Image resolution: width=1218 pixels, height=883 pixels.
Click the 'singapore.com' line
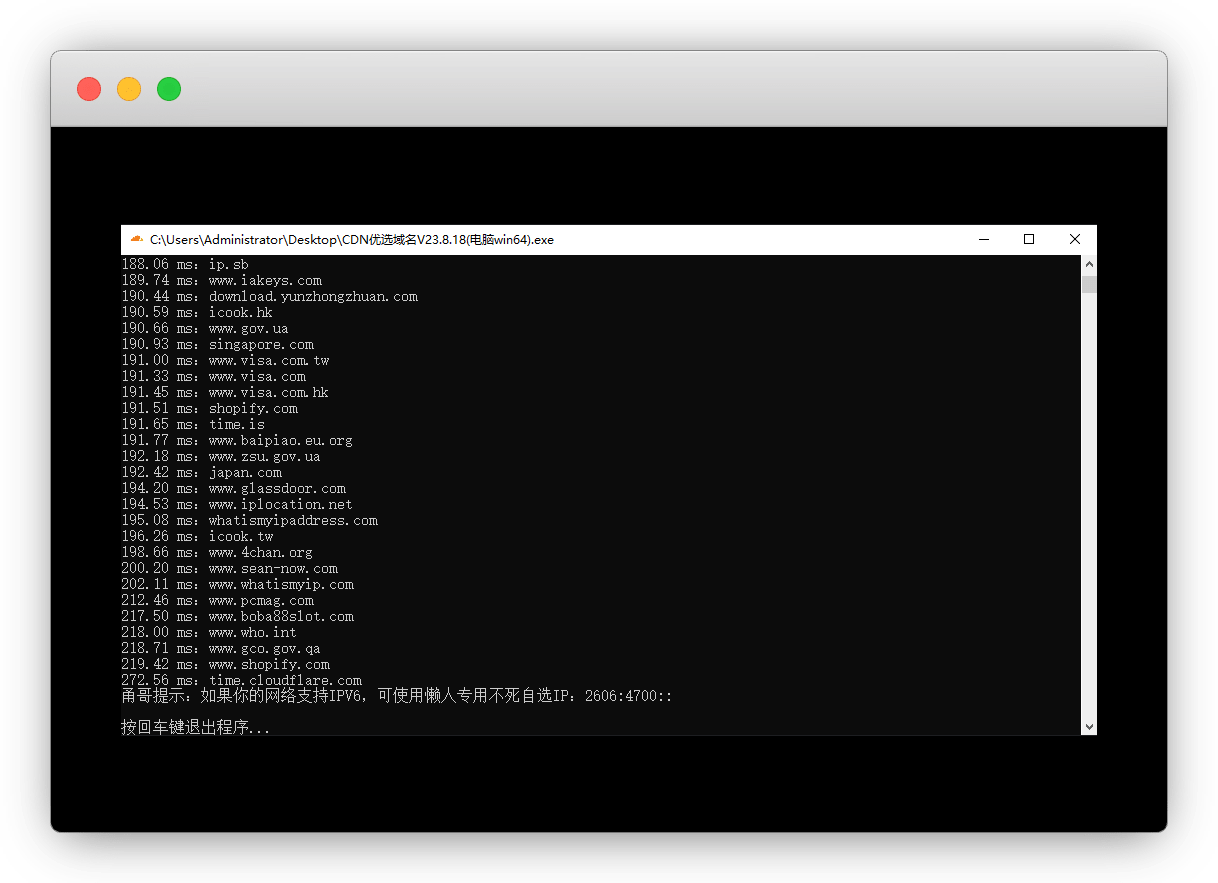pyautogui.click(x=217, y=344)
